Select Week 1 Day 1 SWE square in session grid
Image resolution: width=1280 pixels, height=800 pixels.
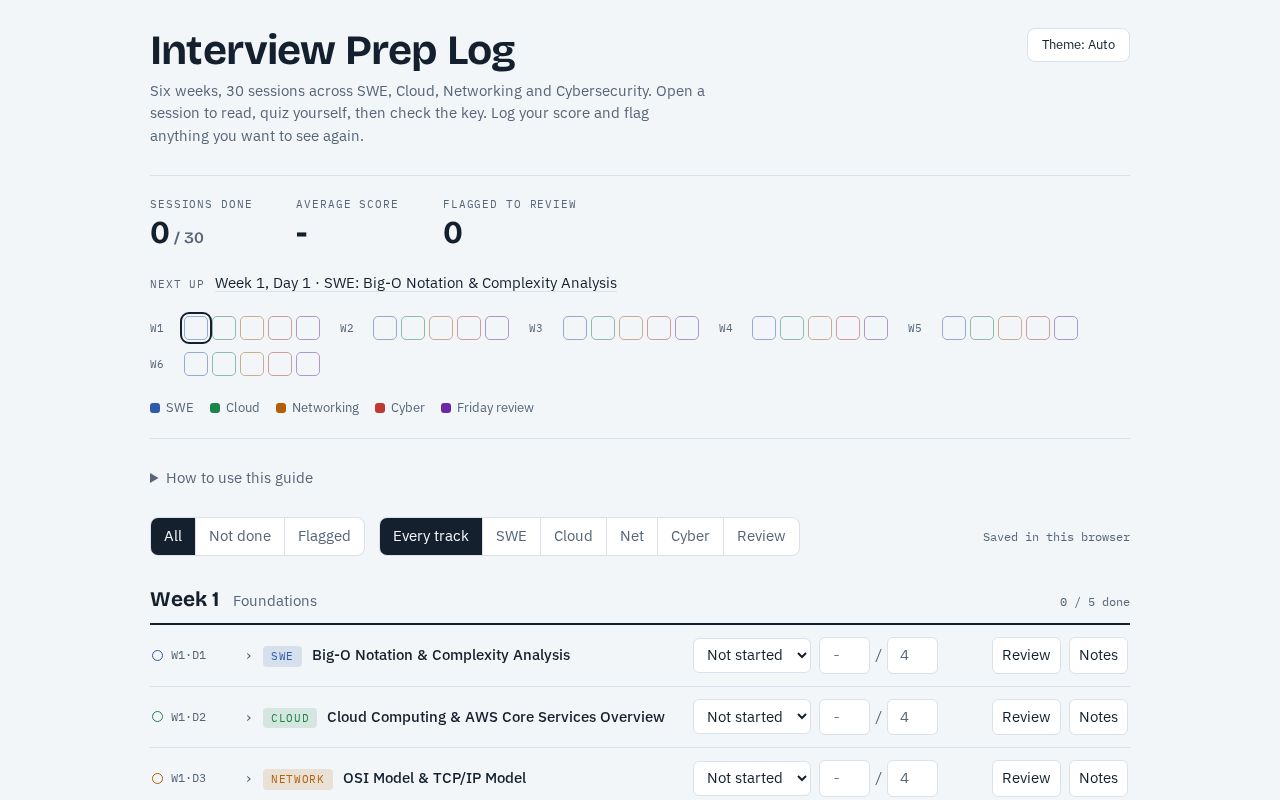pyautogui.click(x=196, y=328)
